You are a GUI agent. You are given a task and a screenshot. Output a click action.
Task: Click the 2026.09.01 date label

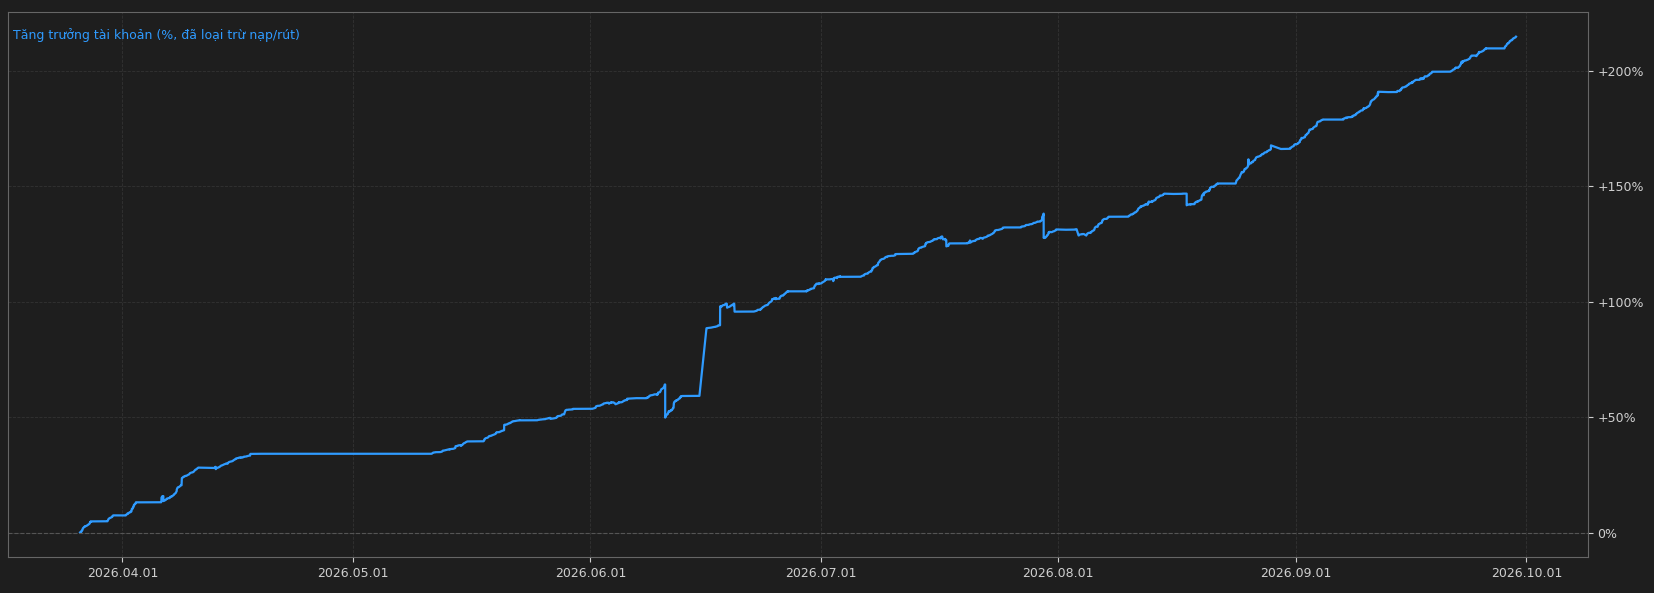pyautogui.click(x=1296, y=573)
